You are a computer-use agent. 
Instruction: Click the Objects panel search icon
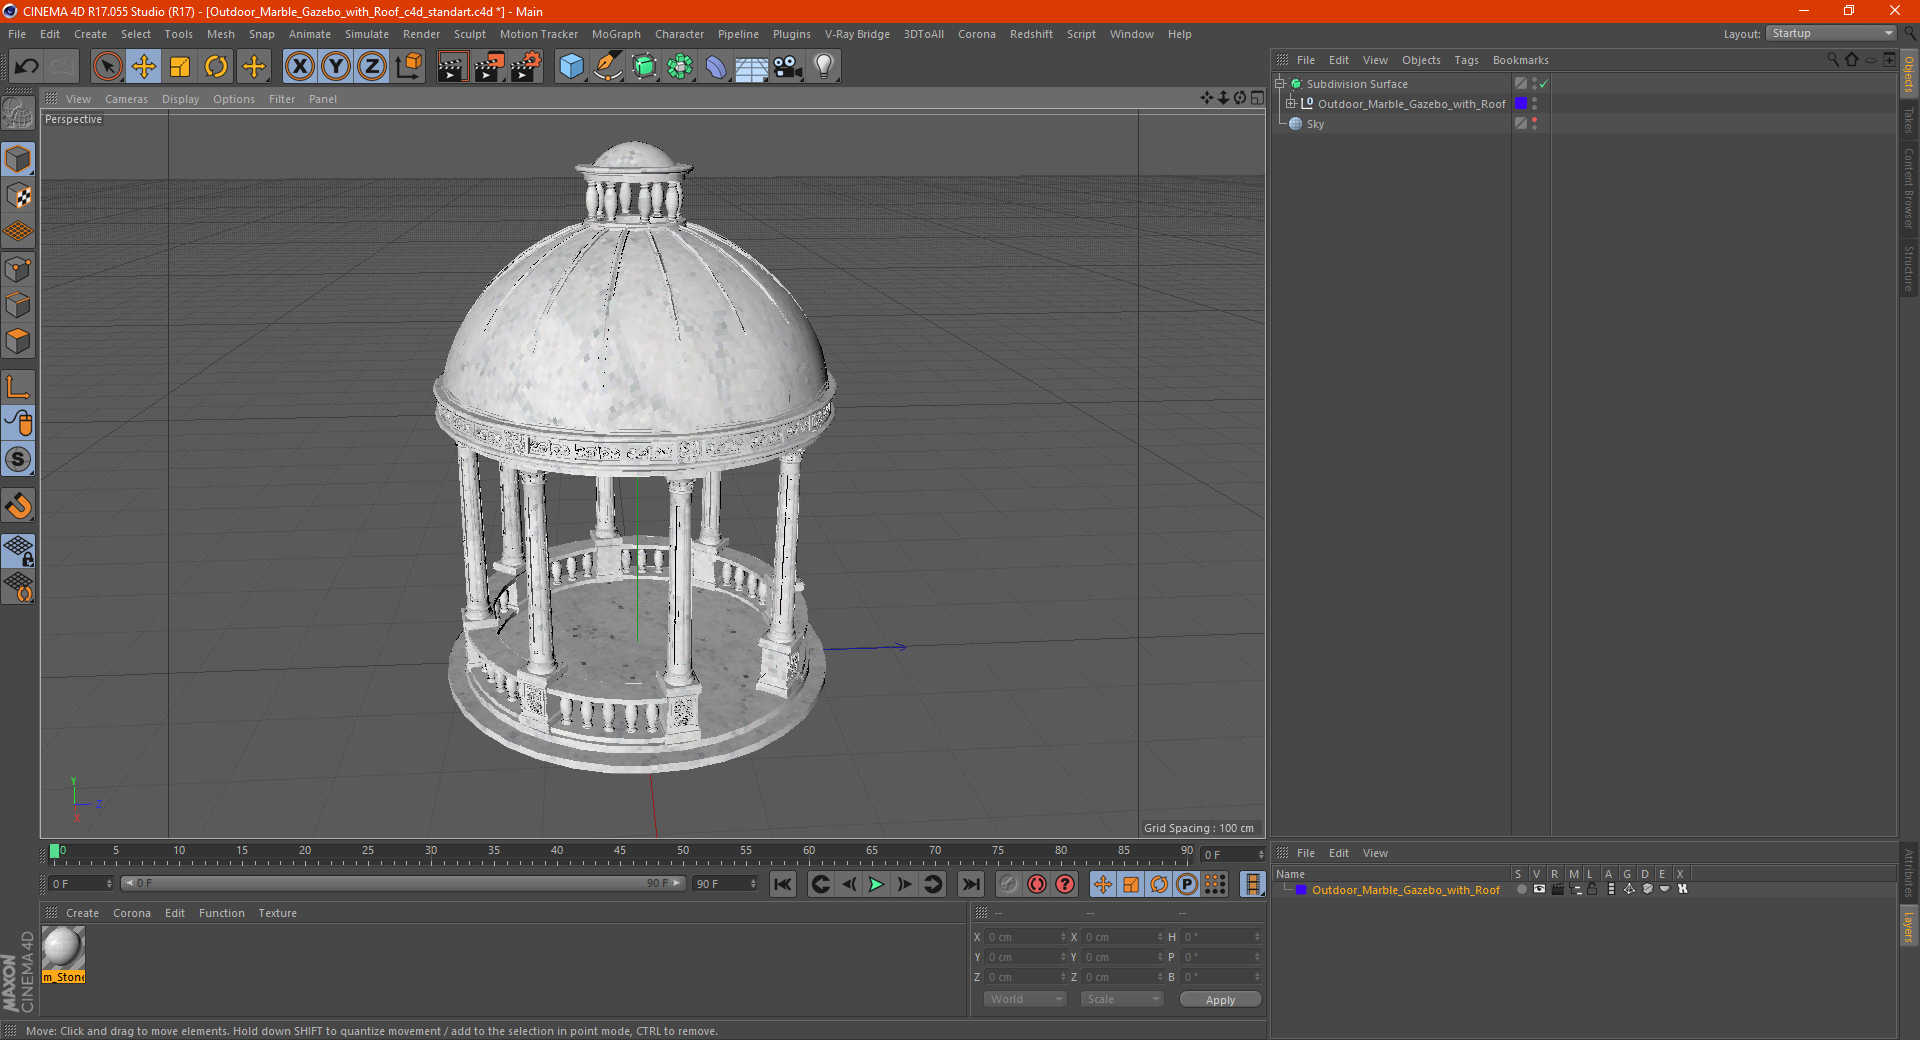pyautogui.click(x=1833, y=60)
